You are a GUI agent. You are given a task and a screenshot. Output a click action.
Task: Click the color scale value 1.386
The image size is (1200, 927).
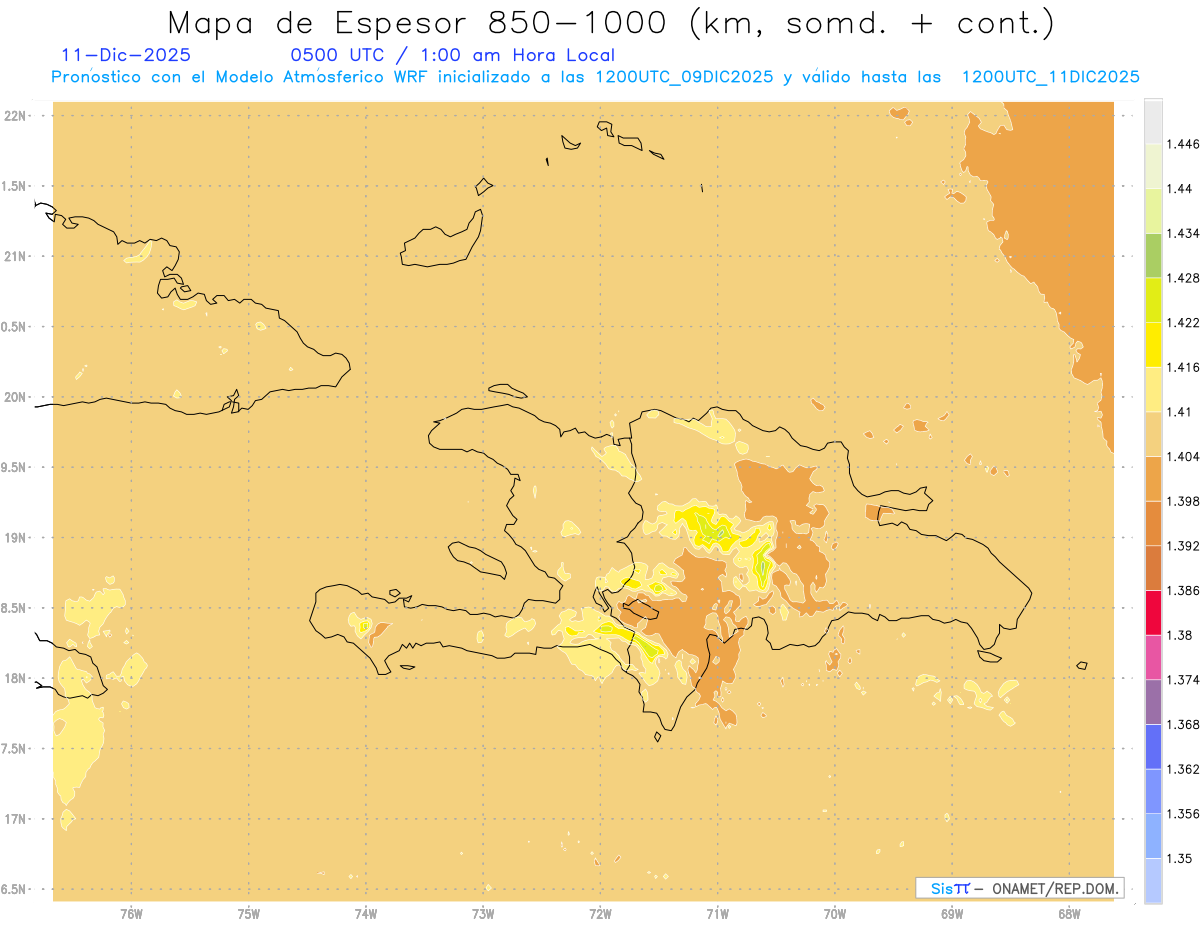point(1185,590)
